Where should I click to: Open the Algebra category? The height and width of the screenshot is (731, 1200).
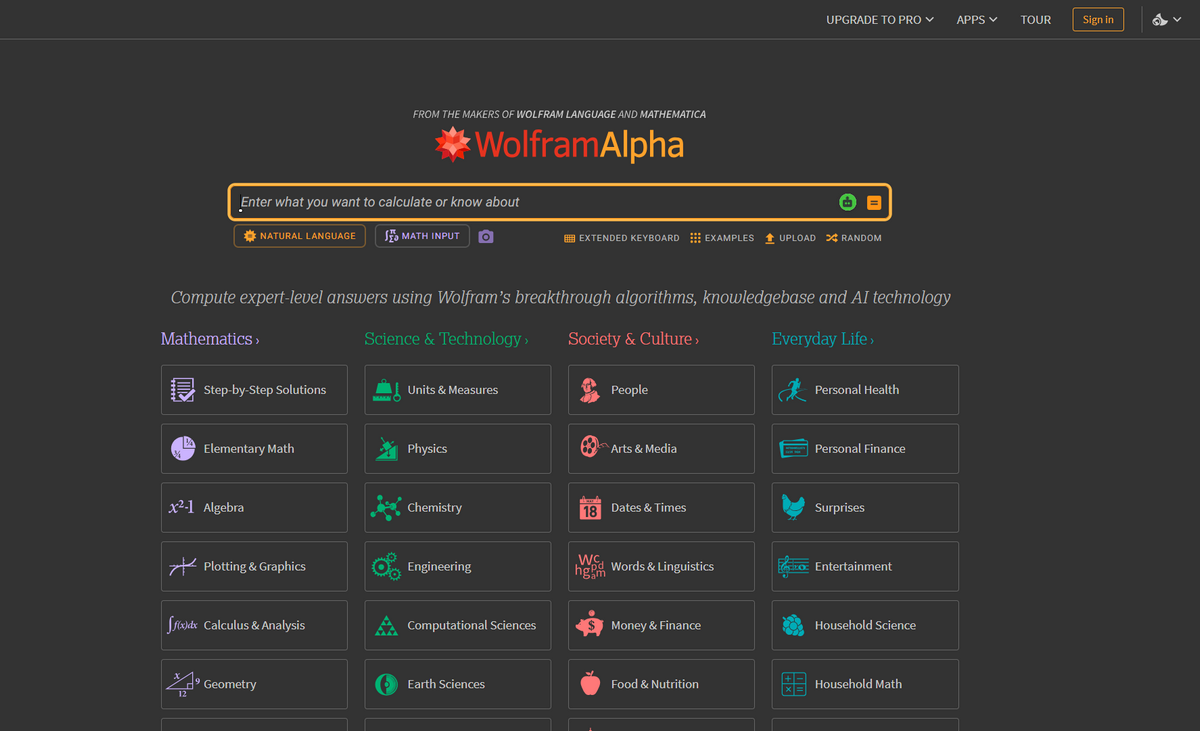[254, 508]
